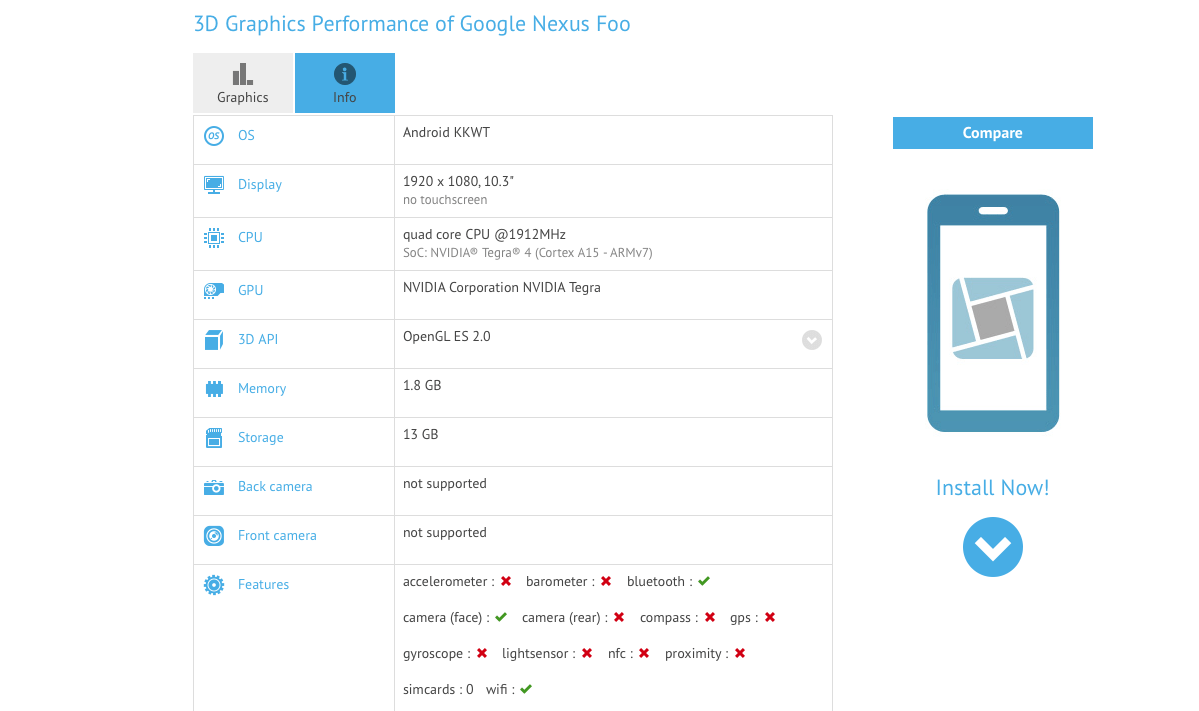Expand the OpenGL ES 2.0 details chevron
The height and width of the screenshot is (711, 1199).
pyautogui.click(x=812, y=340)
